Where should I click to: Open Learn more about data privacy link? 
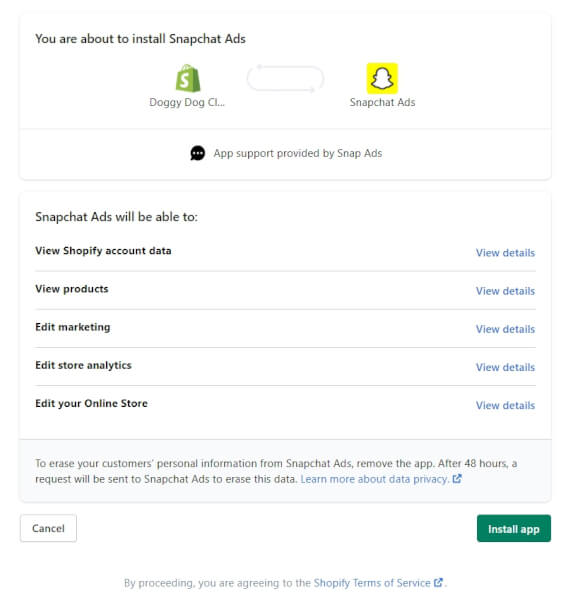[375, 479]
